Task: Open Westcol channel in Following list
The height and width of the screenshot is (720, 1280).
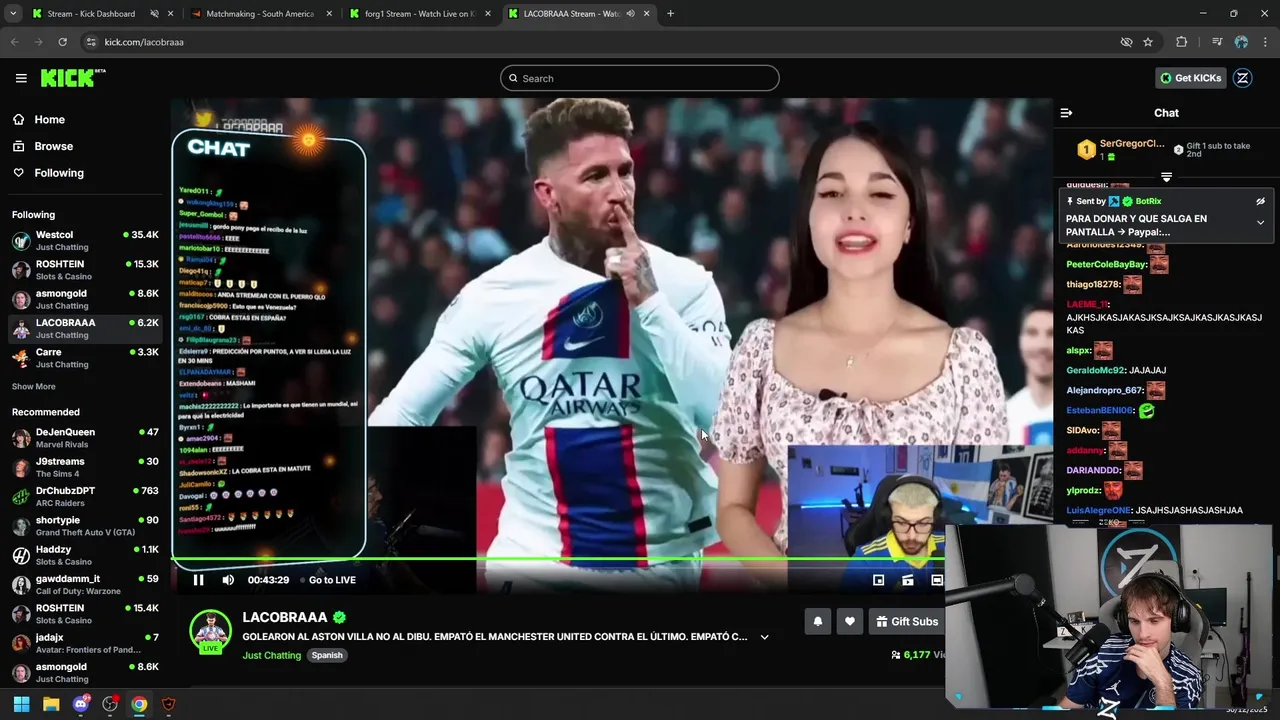Action: (x=85, y=240)
